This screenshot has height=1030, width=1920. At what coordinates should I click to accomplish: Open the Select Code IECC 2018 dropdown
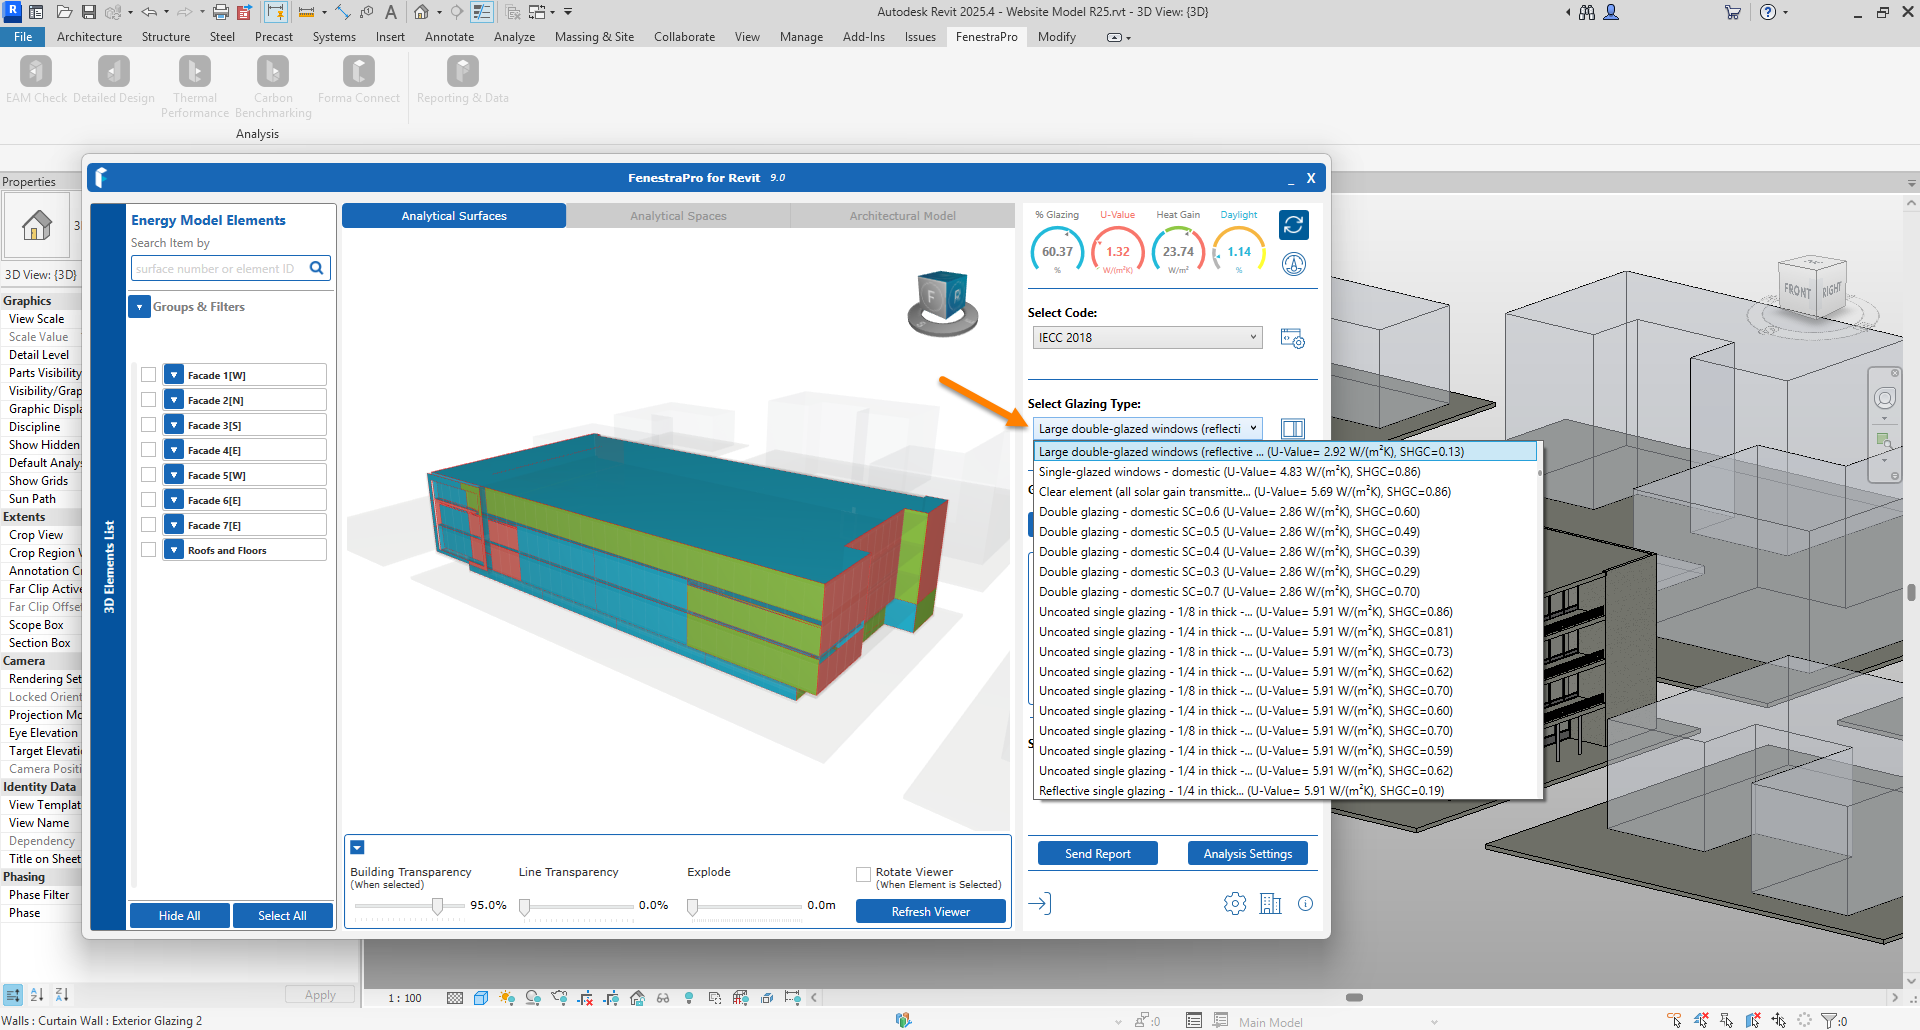(1146, 338)
